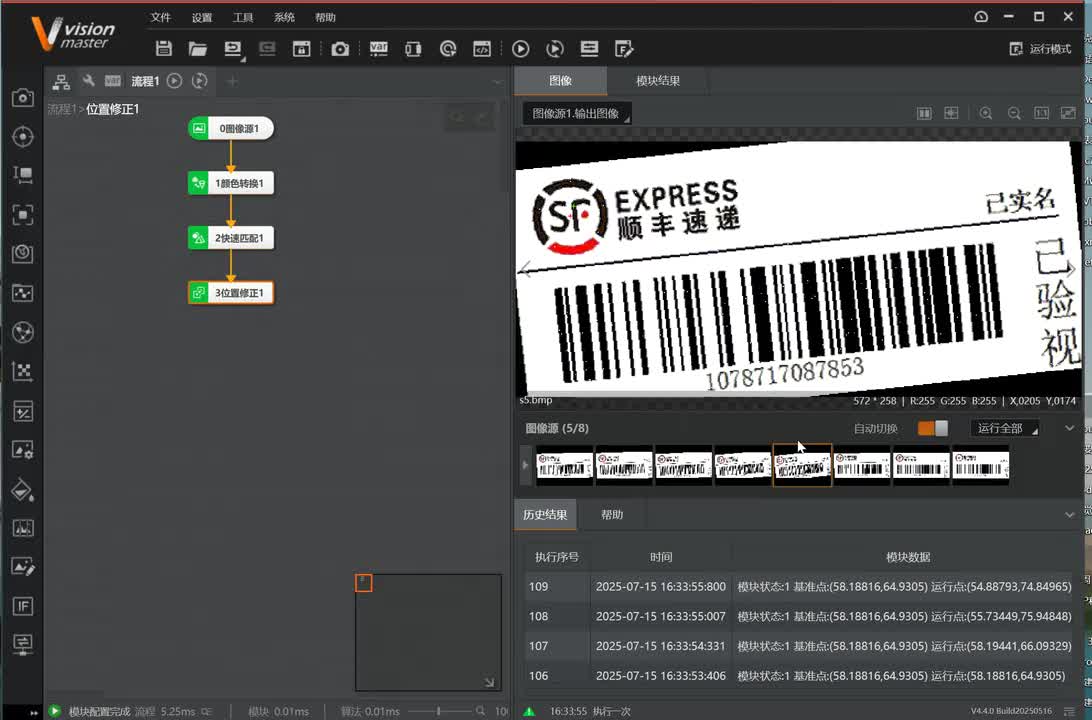The width and height of the screenshot is (1092, 720).
Task: Open the 工具 menu
Action: (242, 17)
